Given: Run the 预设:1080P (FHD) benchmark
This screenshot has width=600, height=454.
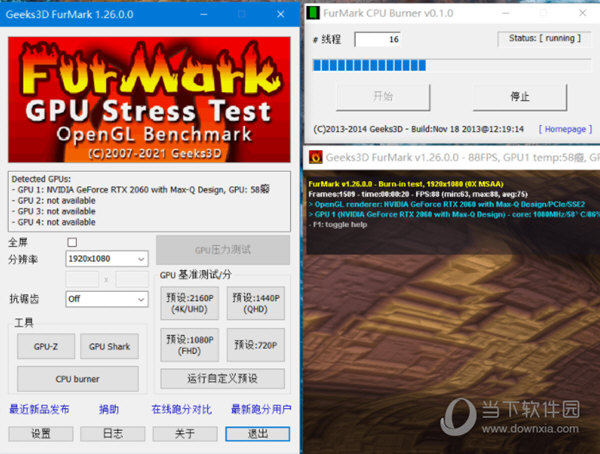Looking at the screenshot, I should (x=189, y=345).
